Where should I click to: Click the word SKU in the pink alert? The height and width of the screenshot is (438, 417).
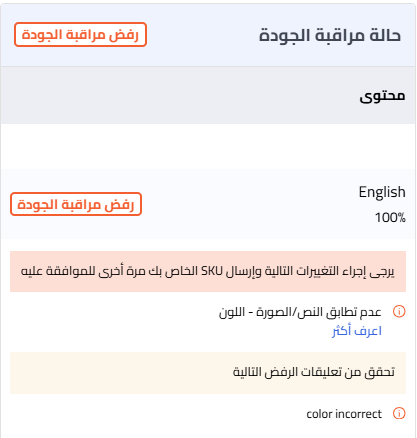point(211,271)
